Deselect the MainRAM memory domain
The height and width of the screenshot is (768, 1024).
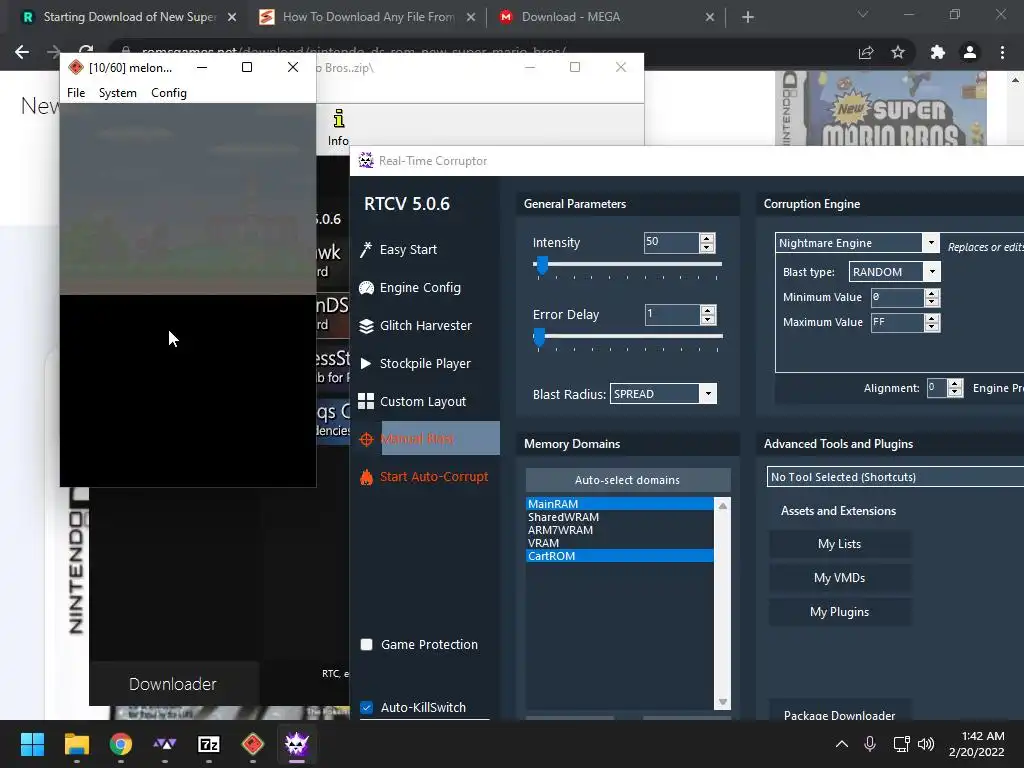[619, 504]
